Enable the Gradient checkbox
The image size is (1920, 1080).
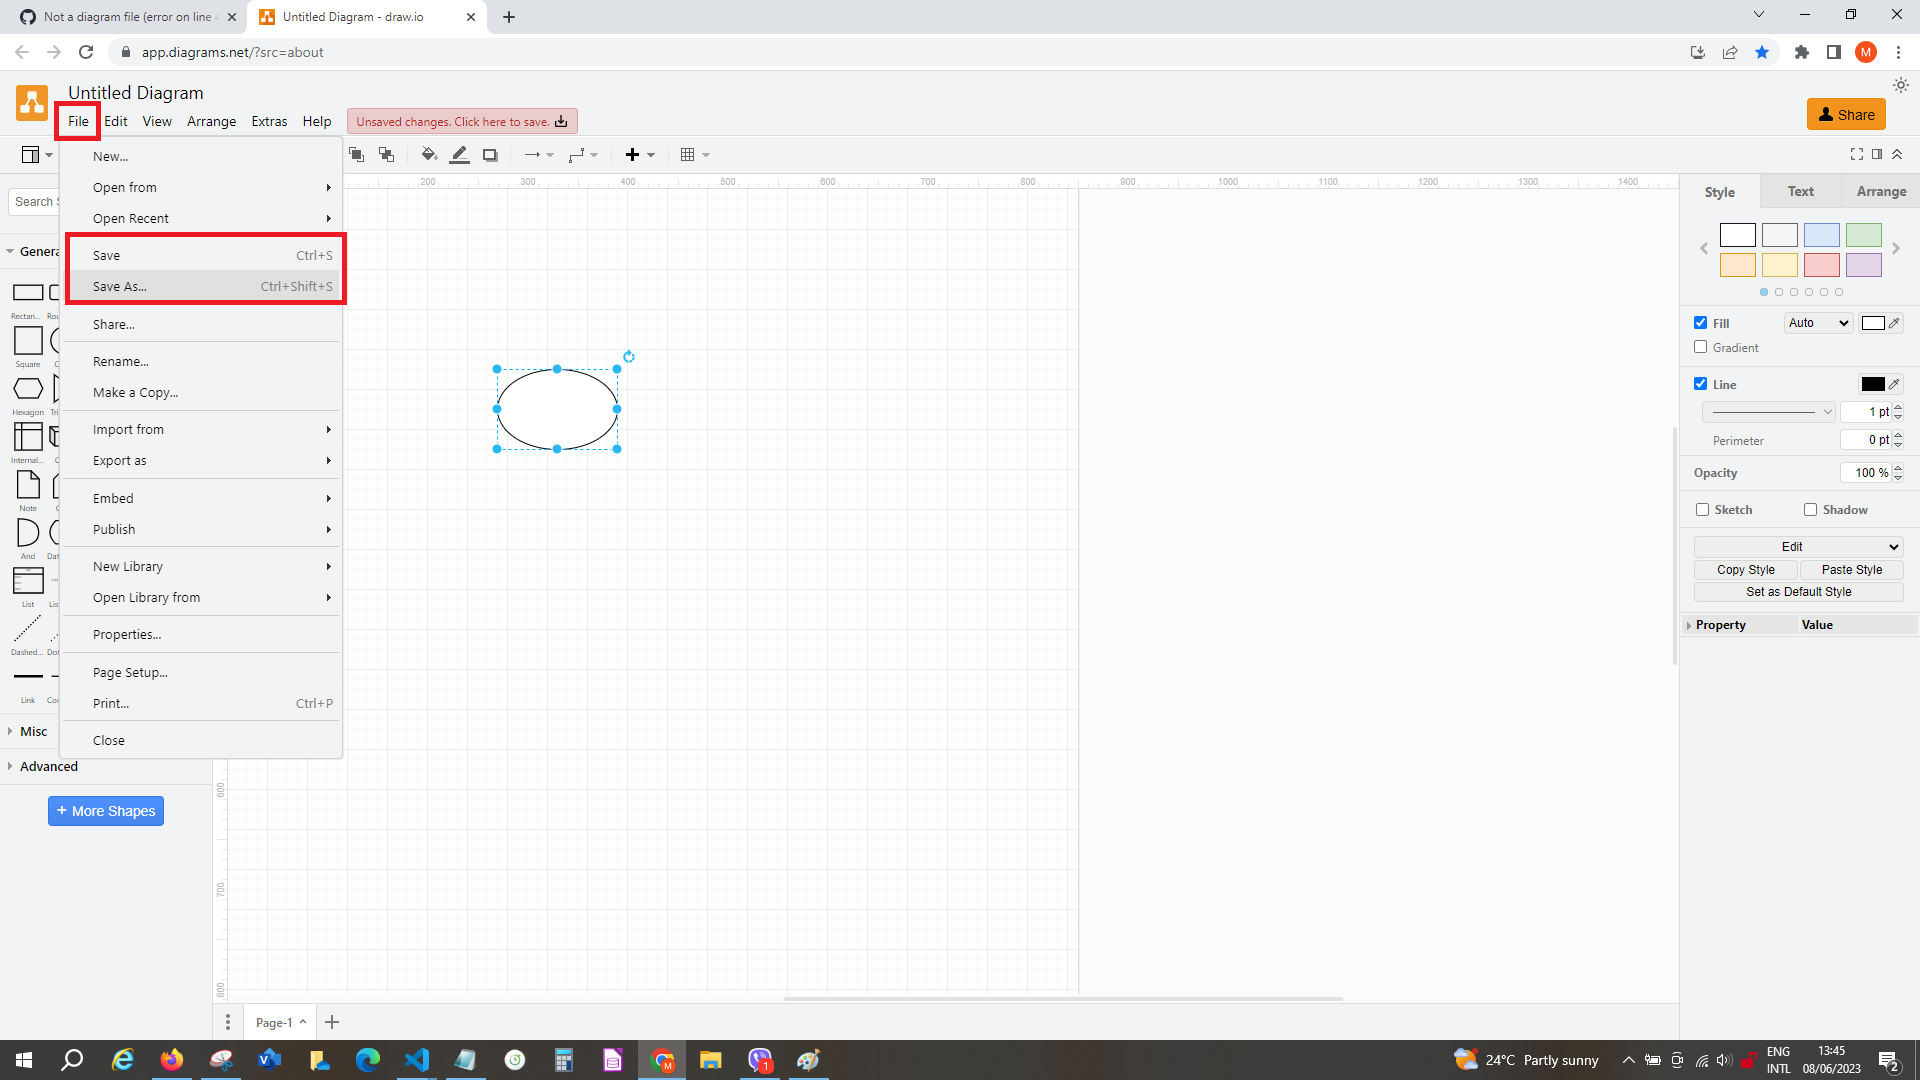click(1701, 347)
